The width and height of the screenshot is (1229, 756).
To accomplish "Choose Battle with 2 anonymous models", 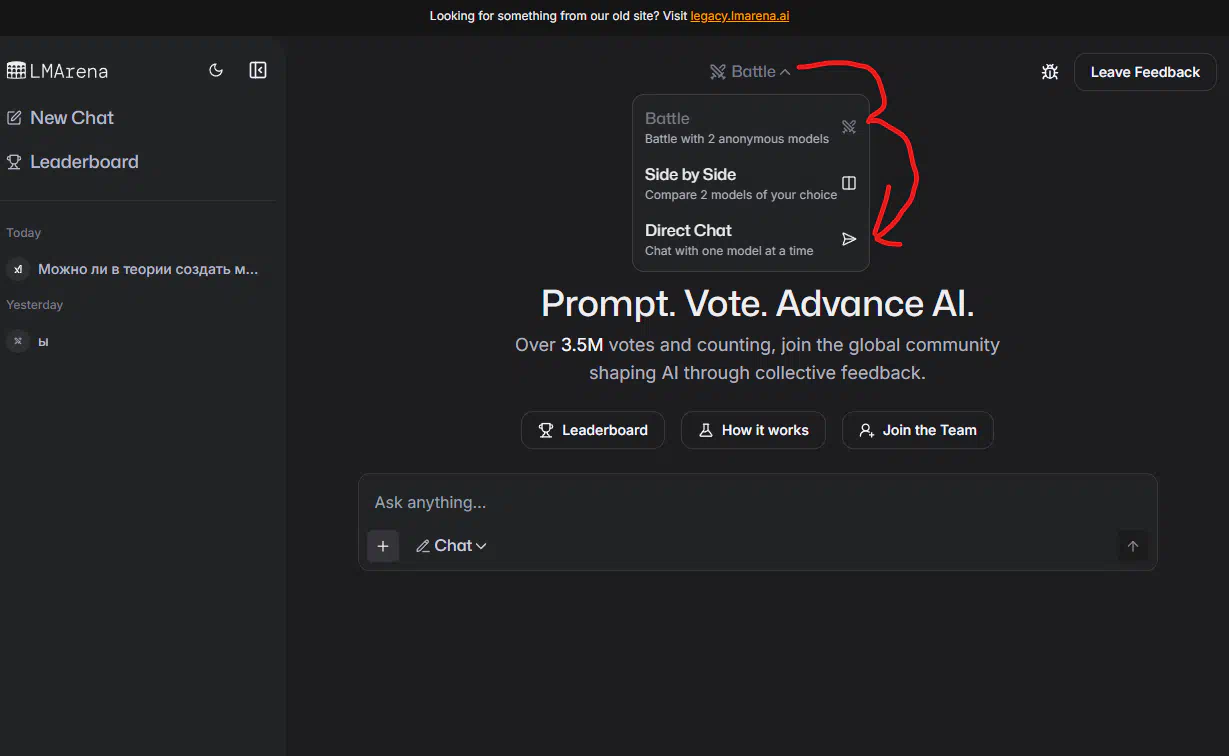I will pos(751,127).
